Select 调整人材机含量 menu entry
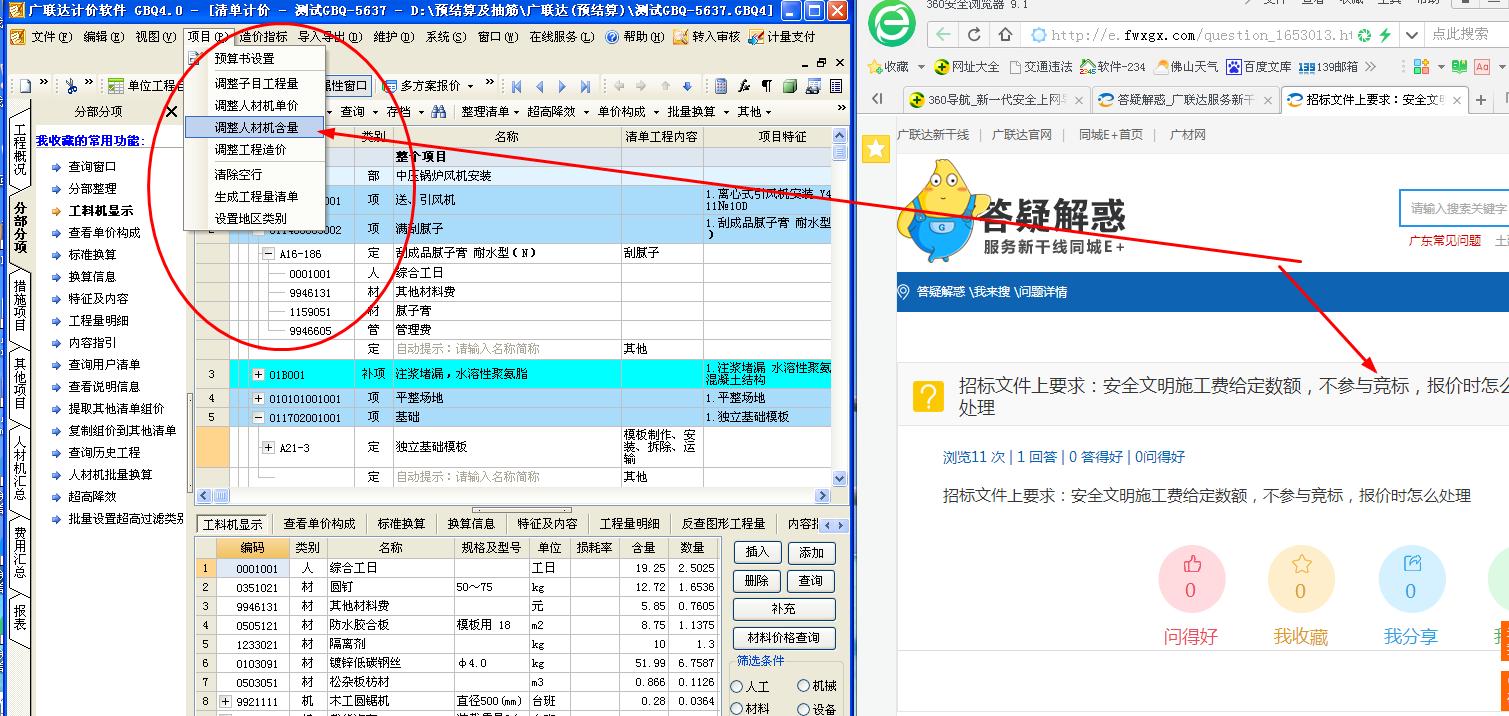 (x=256, y=128)
